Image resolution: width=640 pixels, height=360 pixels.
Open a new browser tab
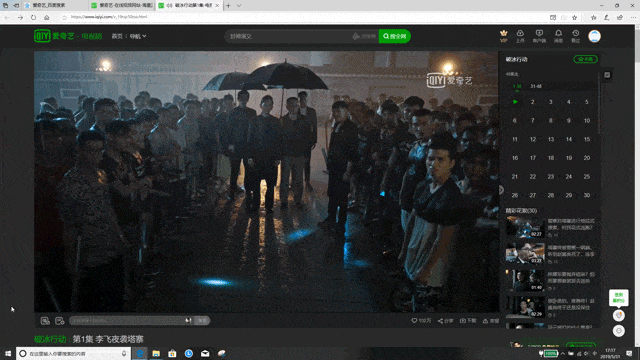229,5
